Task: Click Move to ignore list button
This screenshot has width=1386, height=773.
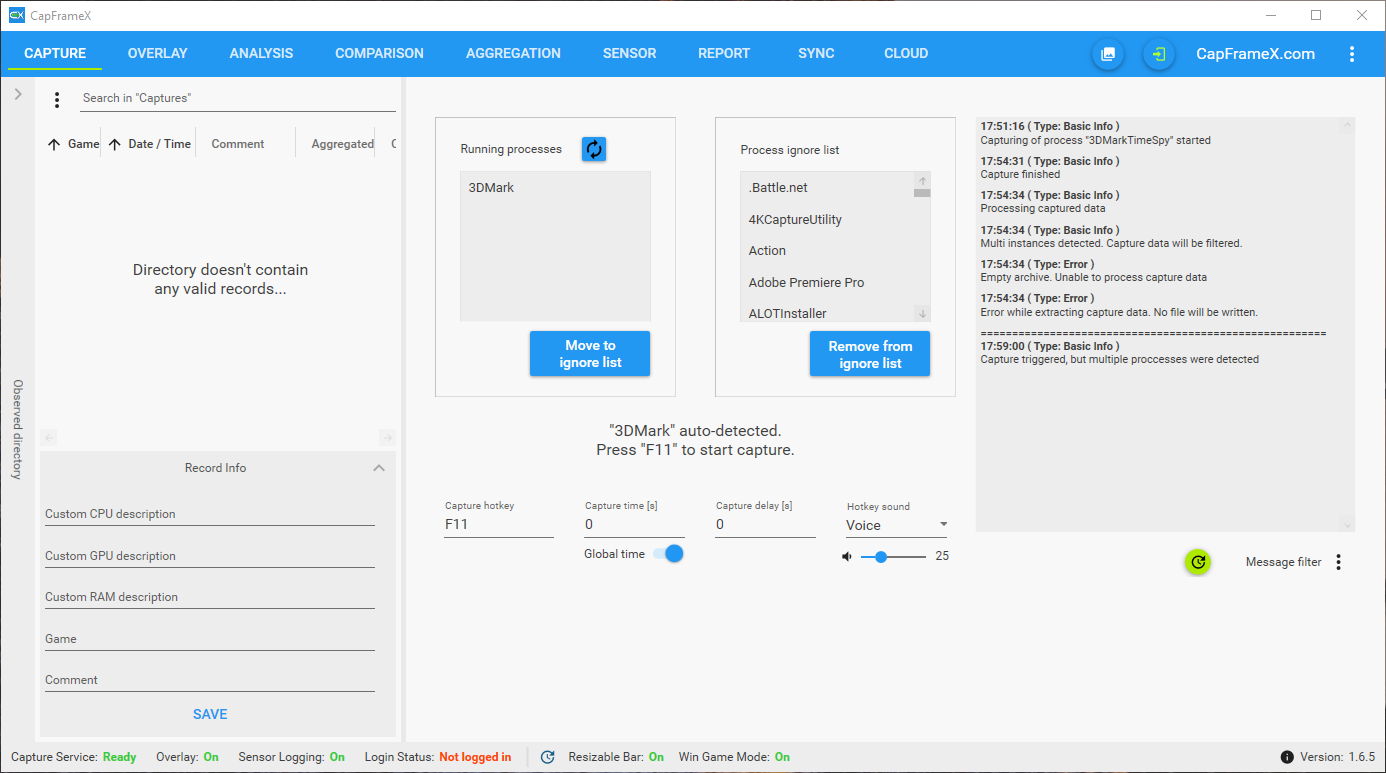Action: (x=590, y=354)
